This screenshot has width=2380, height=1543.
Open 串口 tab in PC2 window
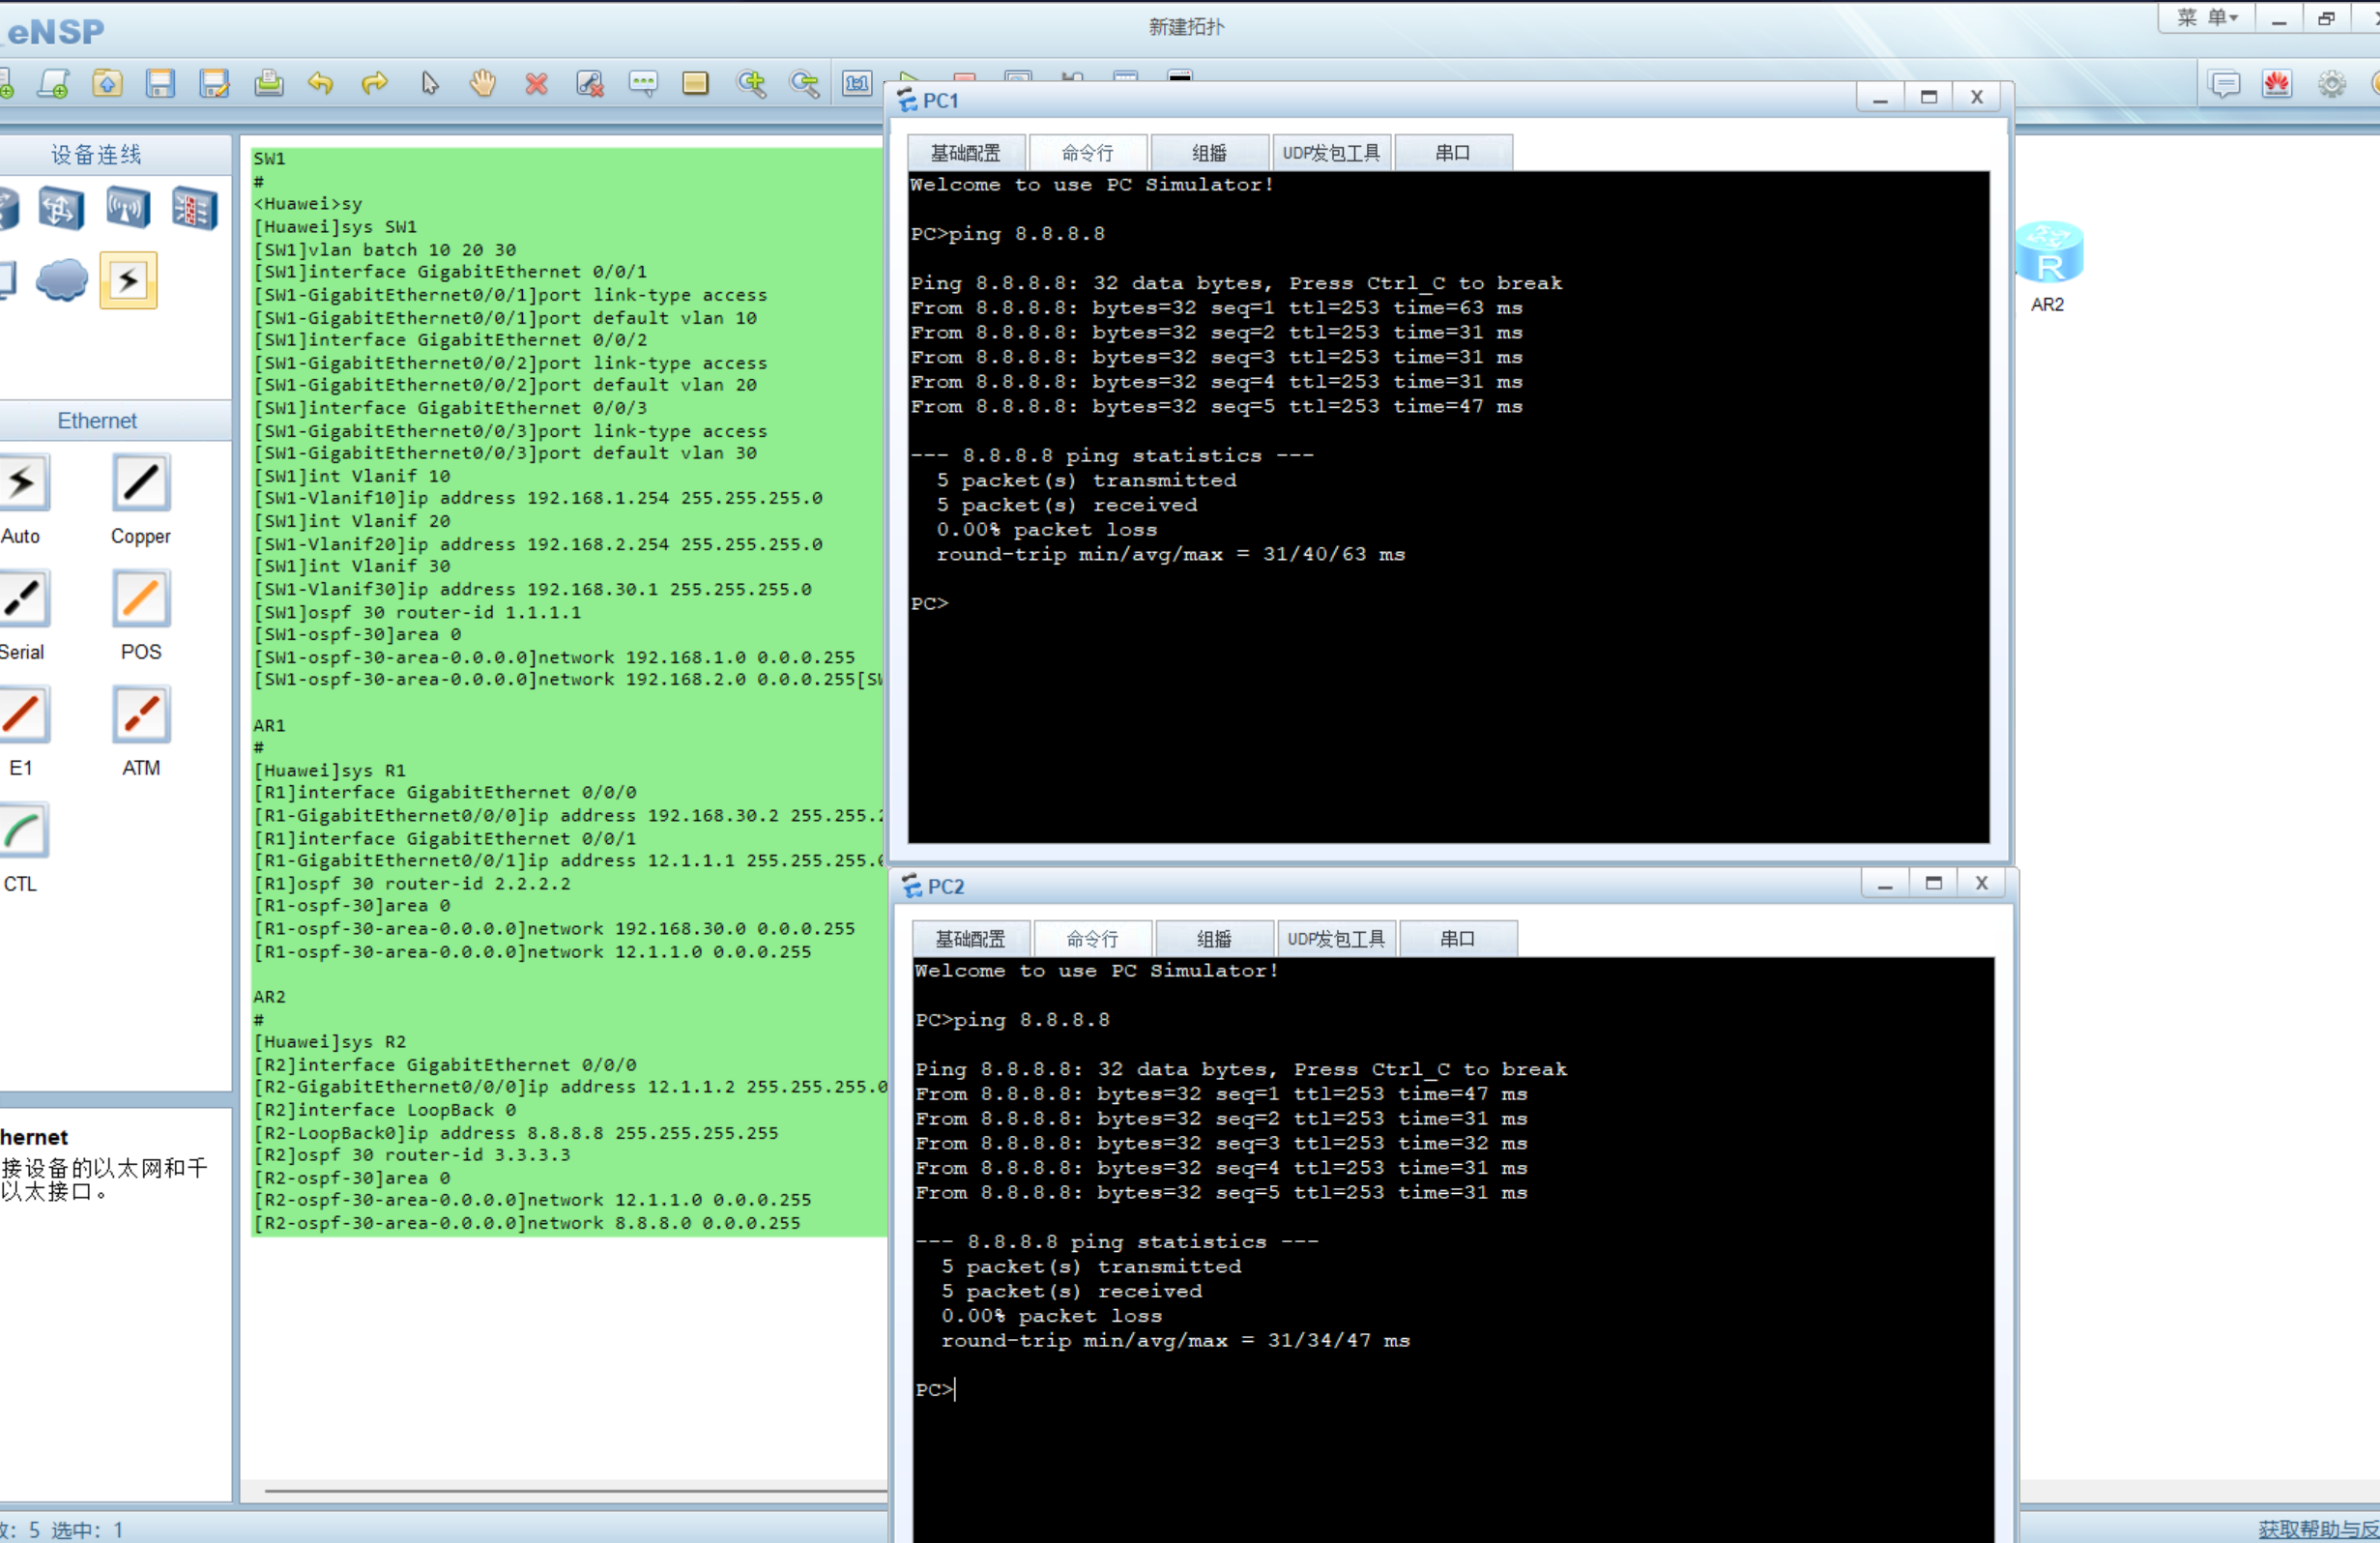pyautogui.click(x=1457, y=939)
